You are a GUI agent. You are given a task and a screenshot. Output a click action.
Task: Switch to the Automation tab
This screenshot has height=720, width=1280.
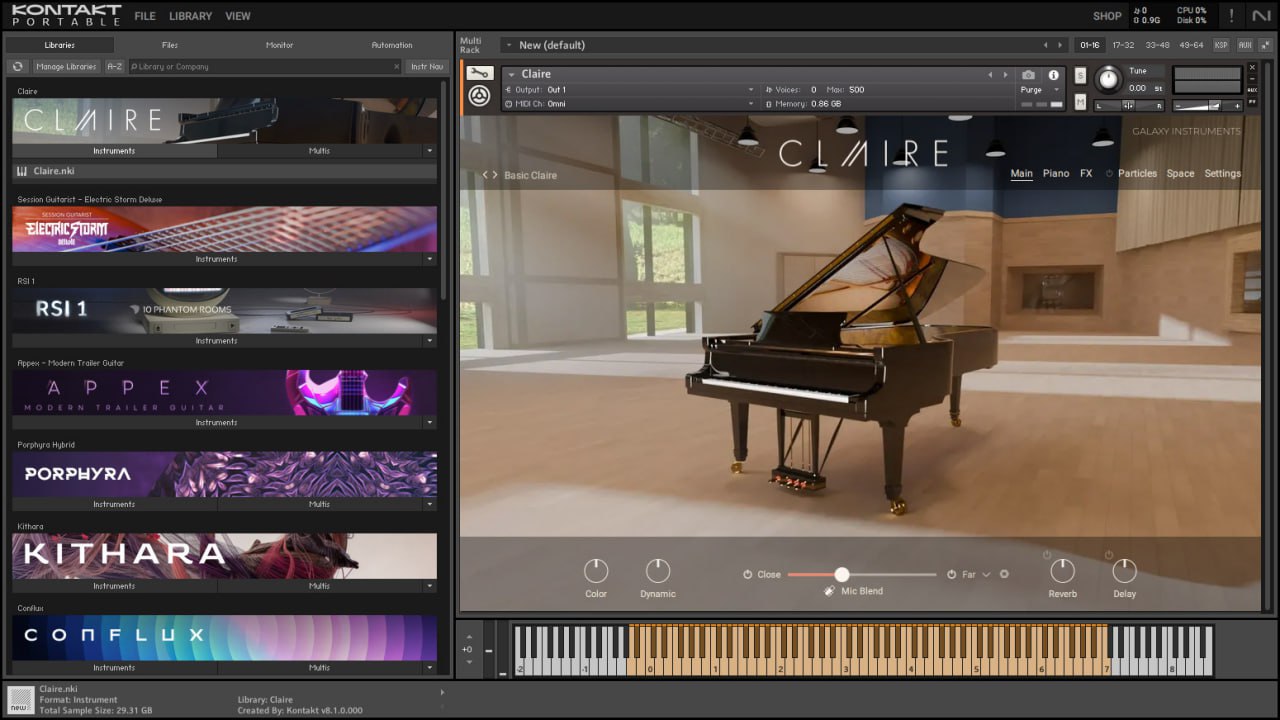click(392, 45)
